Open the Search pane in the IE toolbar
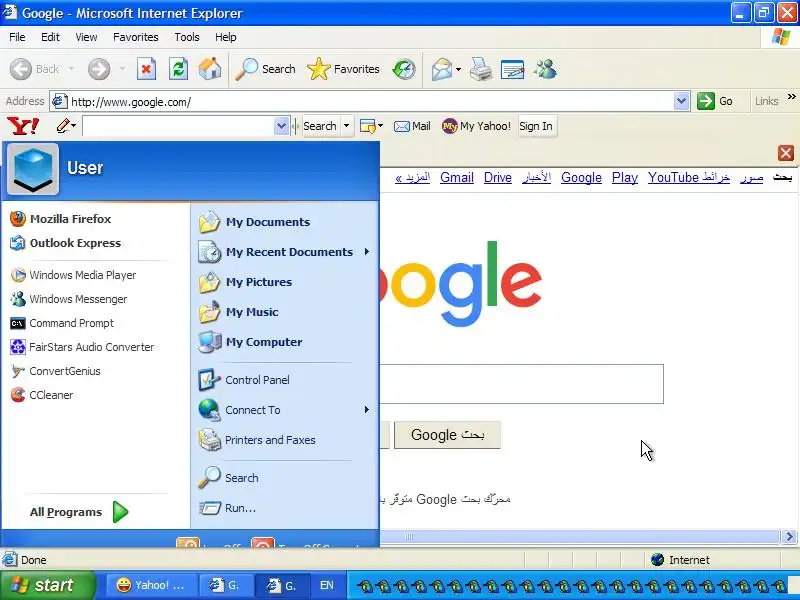Viewport: 800px width, 600px height. 265,69
